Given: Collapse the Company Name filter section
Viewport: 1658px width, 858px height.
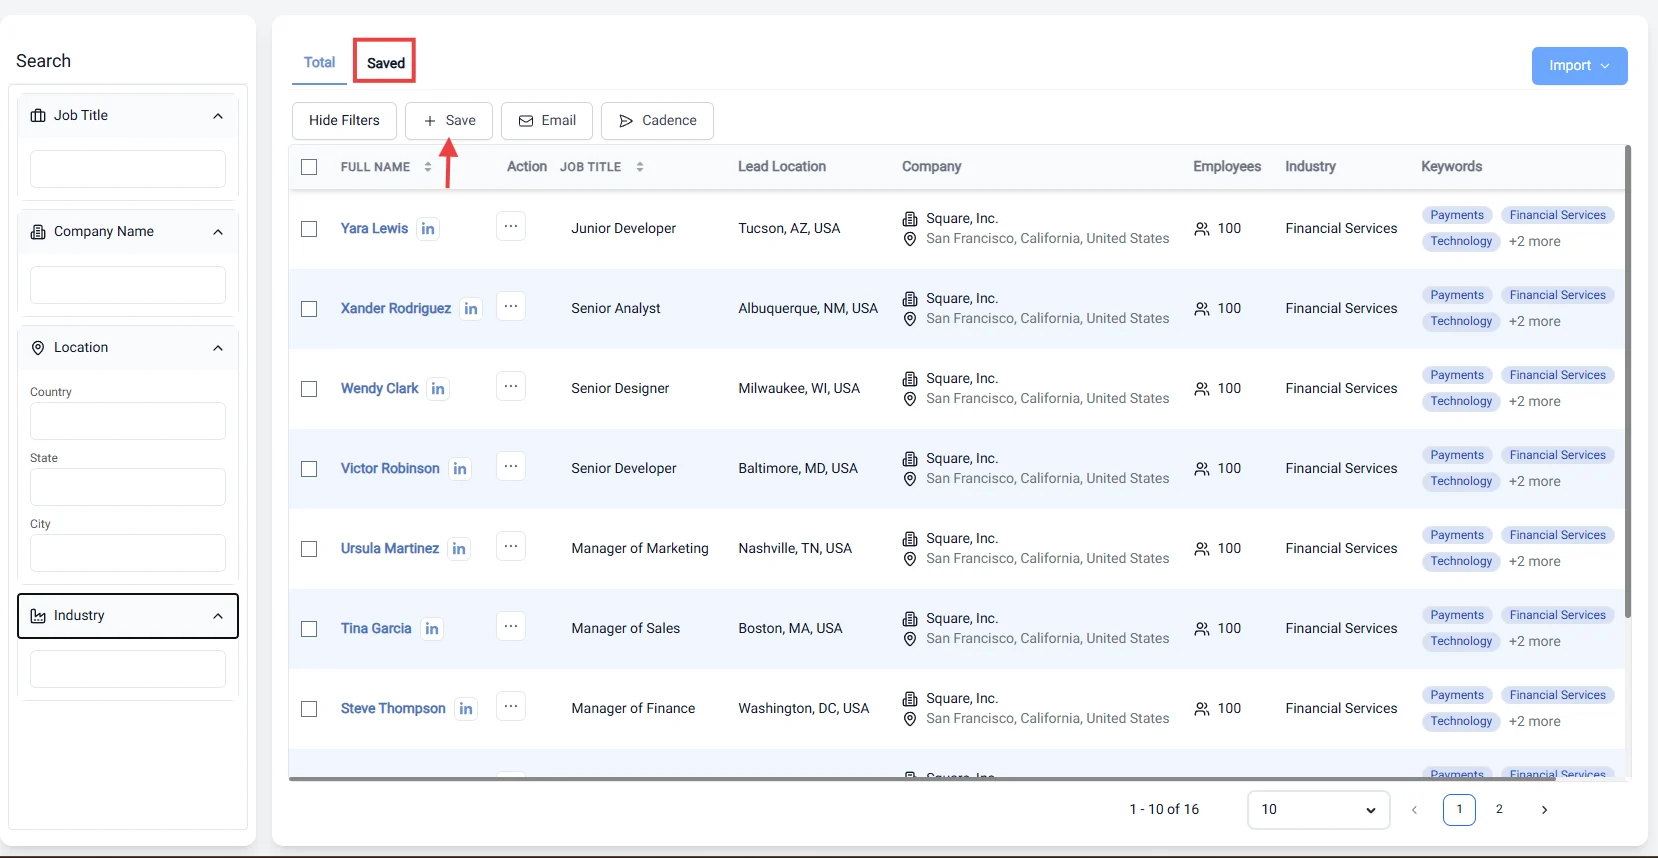Looking at the screenshot, I should point(218,232).
